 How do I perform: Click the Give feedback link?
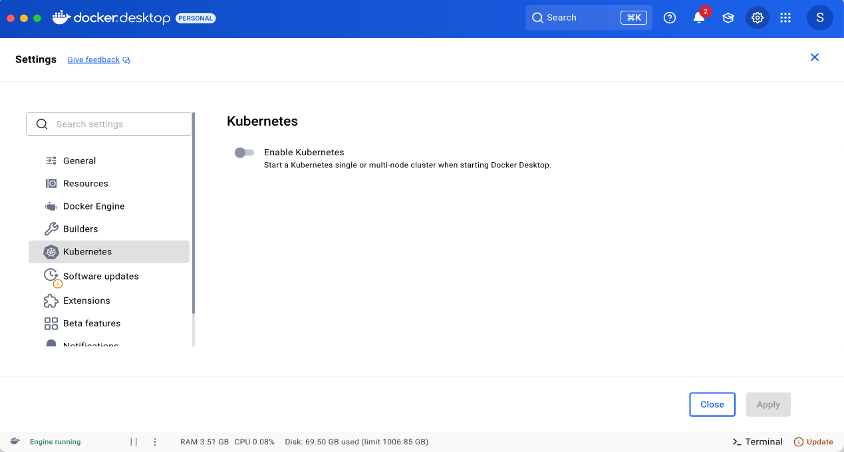pyautogui.click(x=93, y=60)
